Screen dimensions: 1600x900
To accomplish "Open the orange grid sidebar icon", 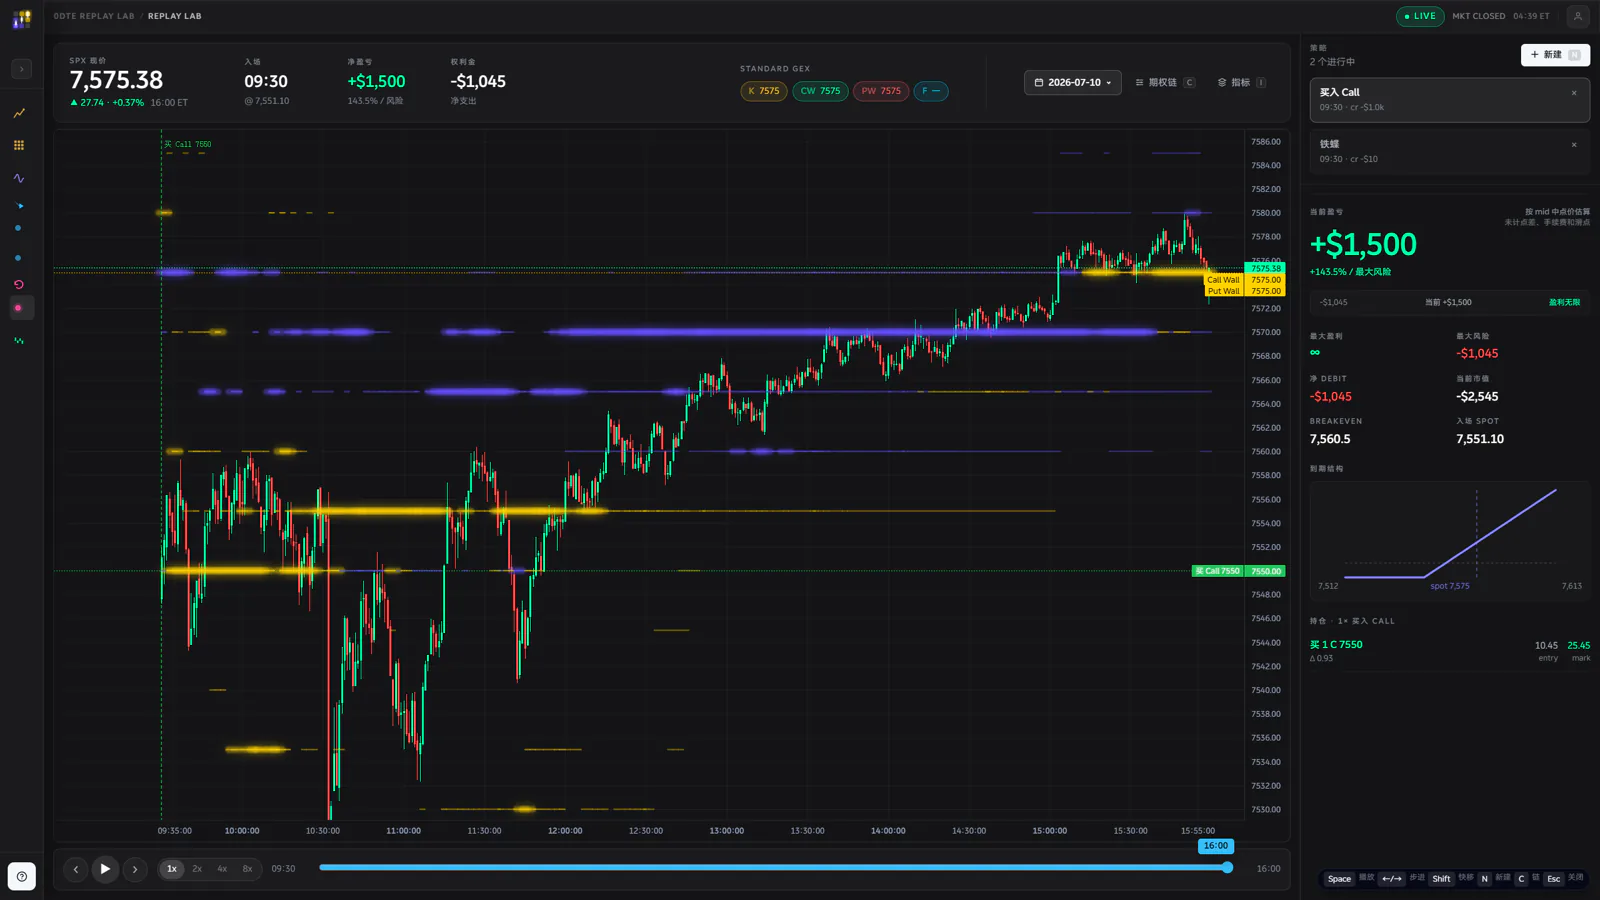I will [19, 145].
